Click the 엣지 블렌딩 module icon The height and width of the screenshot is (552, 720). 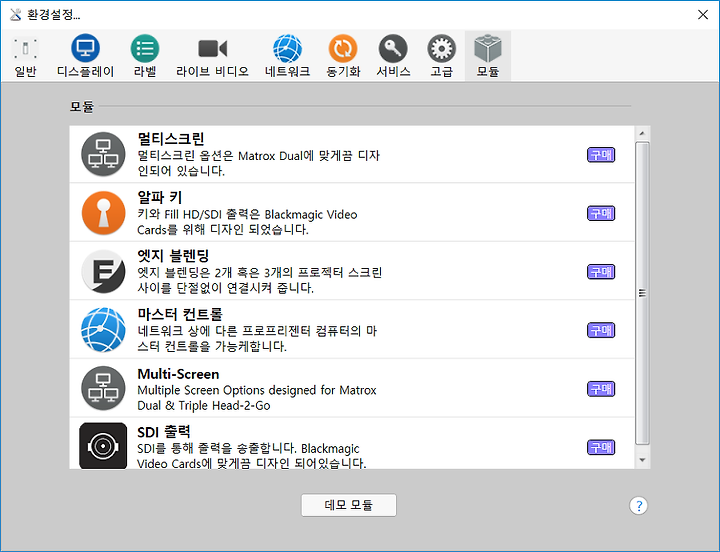[103, 271]
